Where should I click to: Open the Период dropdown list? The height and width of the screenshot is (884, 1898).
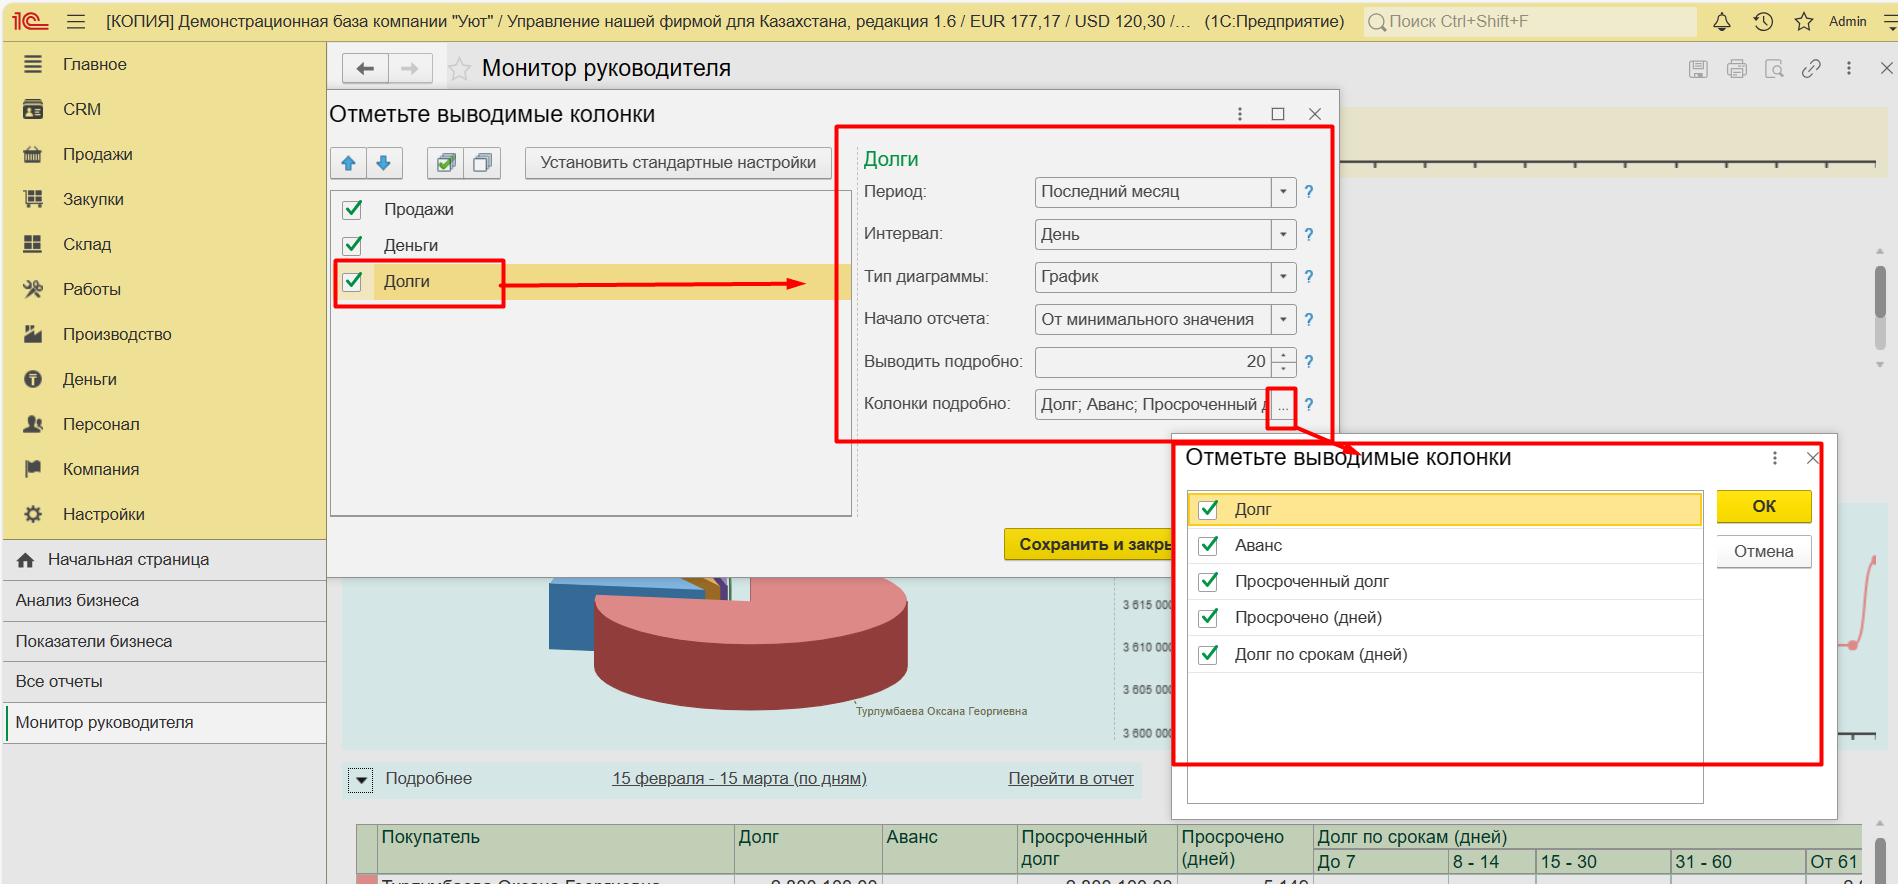coord(1283,192)
